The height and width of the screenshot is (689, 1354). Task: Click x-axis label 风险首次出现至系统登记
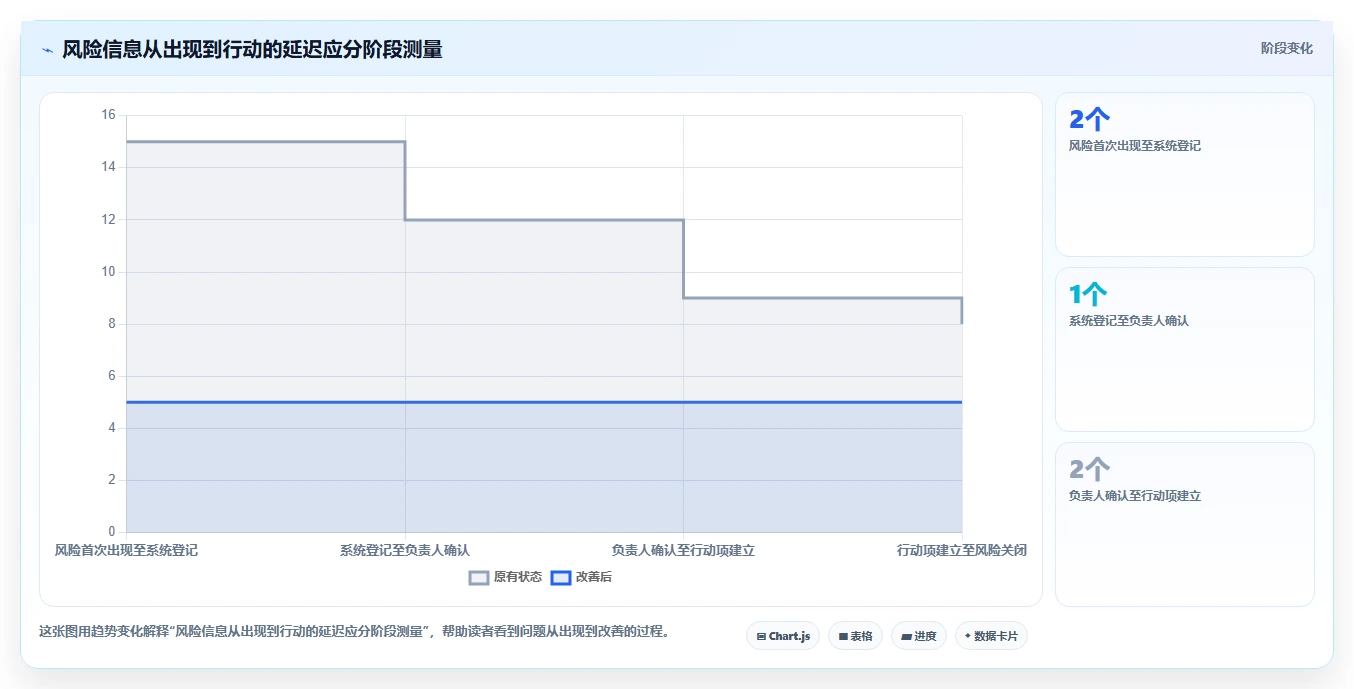click(x=126, y=550)
